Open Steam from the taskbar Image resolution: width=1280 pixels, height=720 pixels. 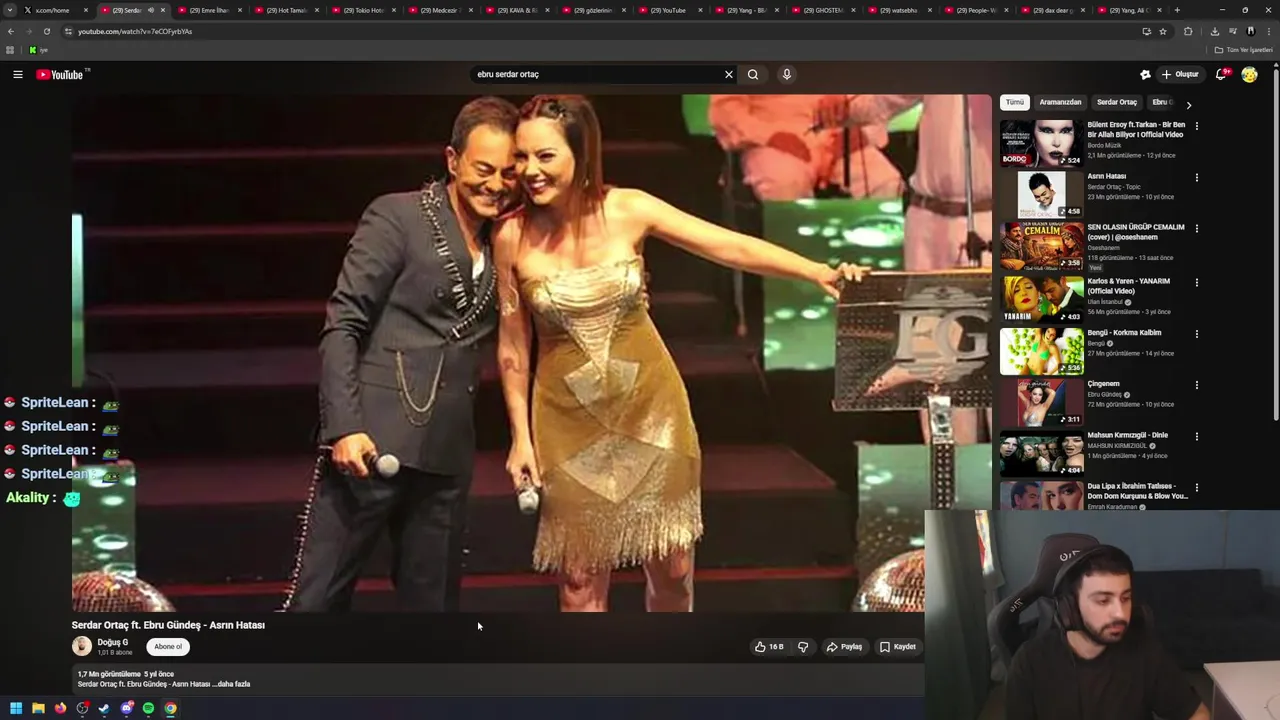[x=104, y=708]
